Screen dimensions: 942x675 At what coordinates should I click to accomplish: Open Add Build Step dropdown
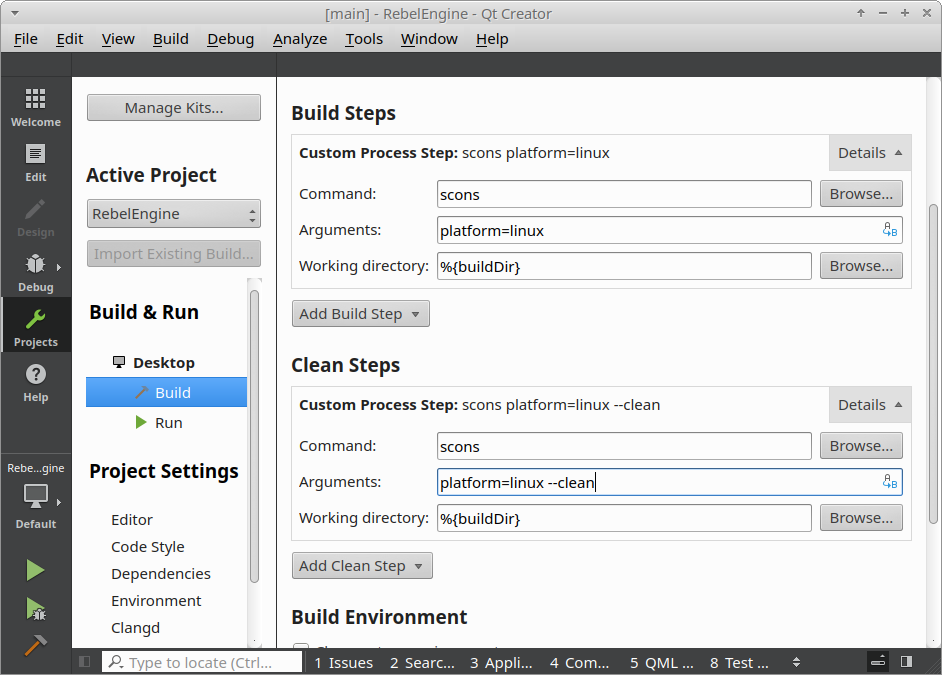coord(360,313)
